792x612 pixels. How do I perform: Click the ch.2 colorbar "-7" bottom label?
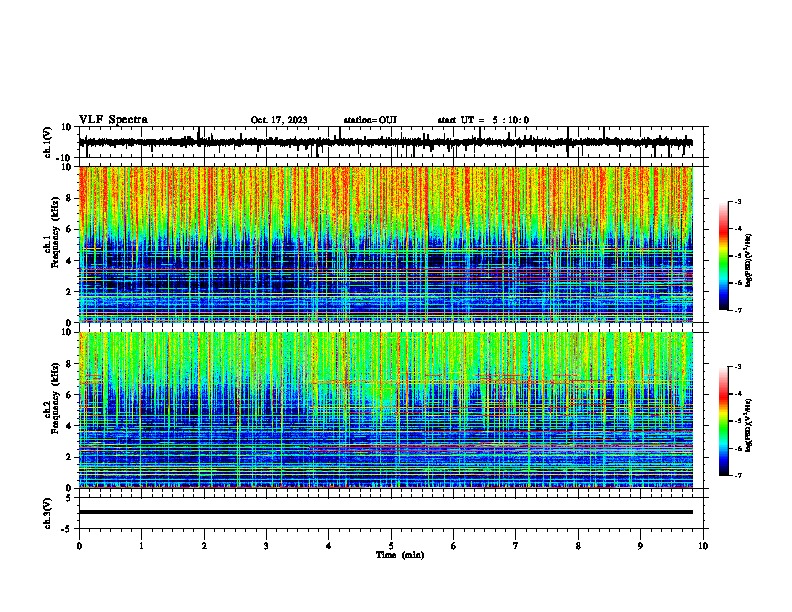point(738,476)
